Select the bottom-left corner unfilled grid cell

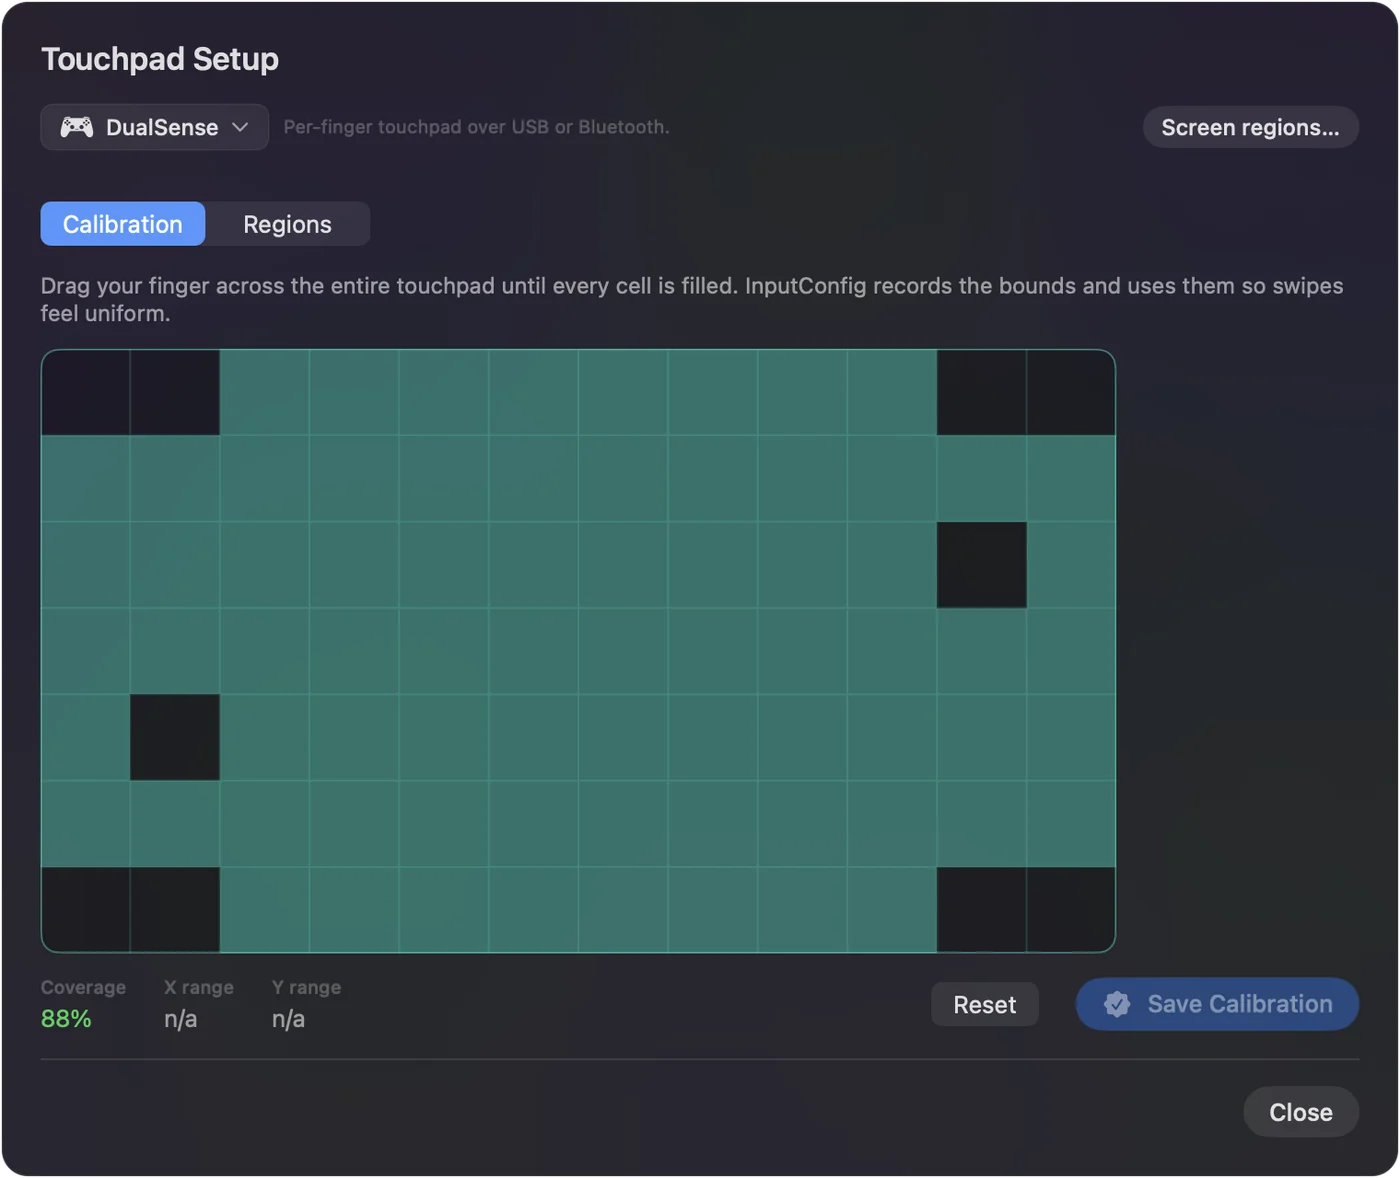click(86, 909)
